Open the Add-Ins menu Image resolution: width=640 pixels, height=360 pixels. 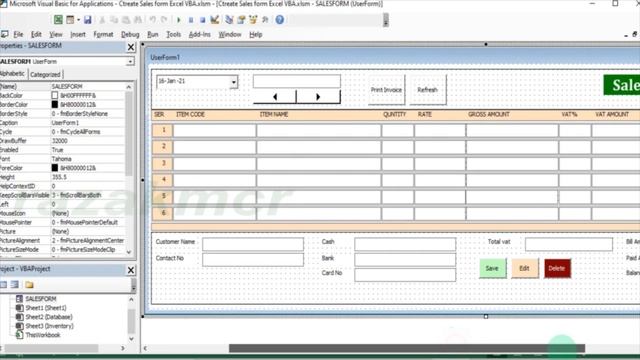point(200,35)
